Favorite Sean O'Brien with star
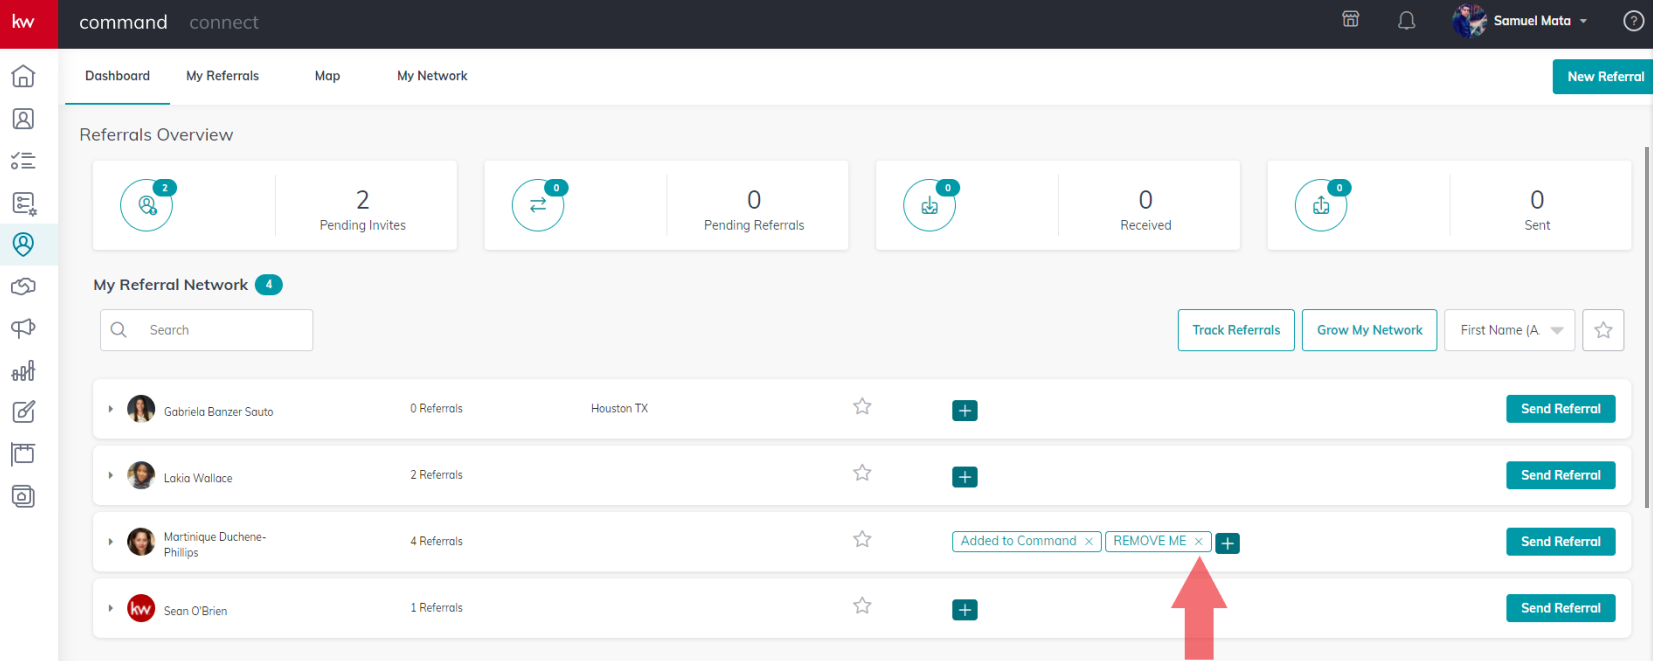Viewport: 1653px width, 661px height. pyautogui.click(x=862, y=605)
